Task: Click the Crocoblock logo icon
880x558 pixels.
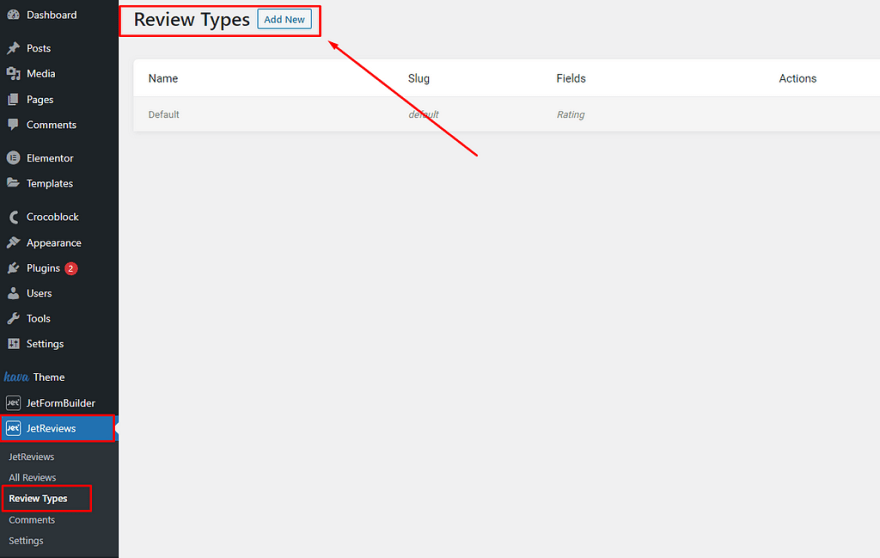Action: pyautogui.click(x=13, y=217)
